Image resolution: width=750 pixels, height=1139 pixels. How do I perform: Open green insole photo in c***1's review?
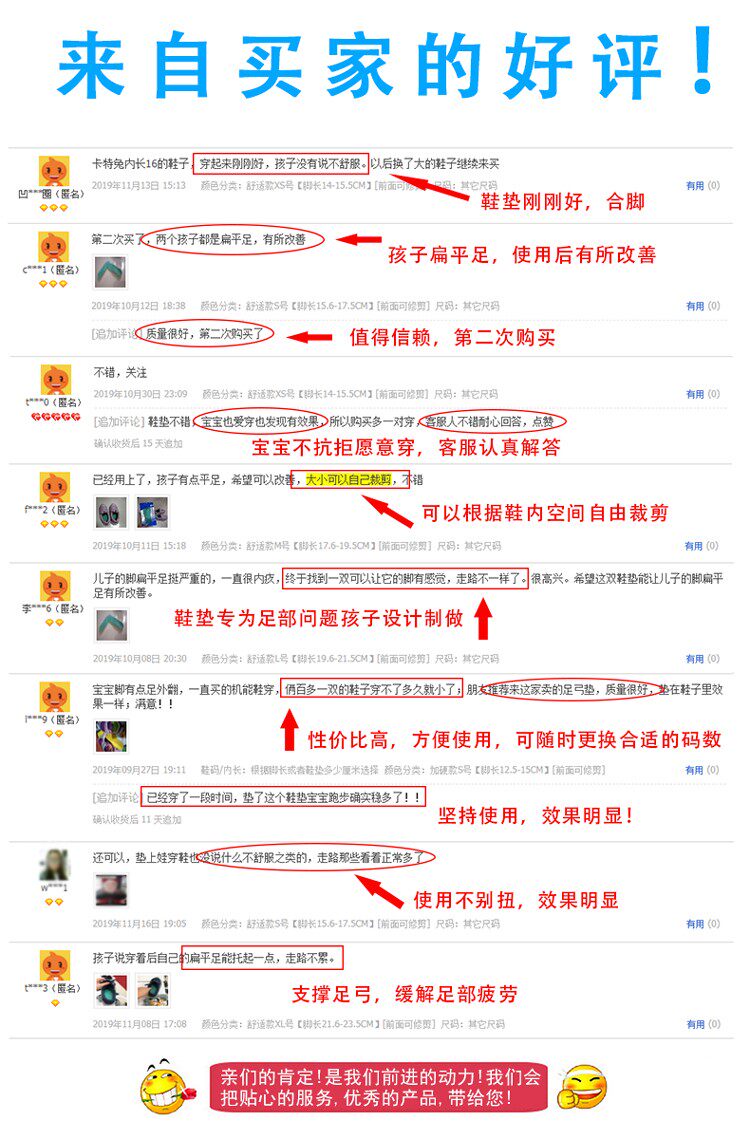(x=111, y=272)
